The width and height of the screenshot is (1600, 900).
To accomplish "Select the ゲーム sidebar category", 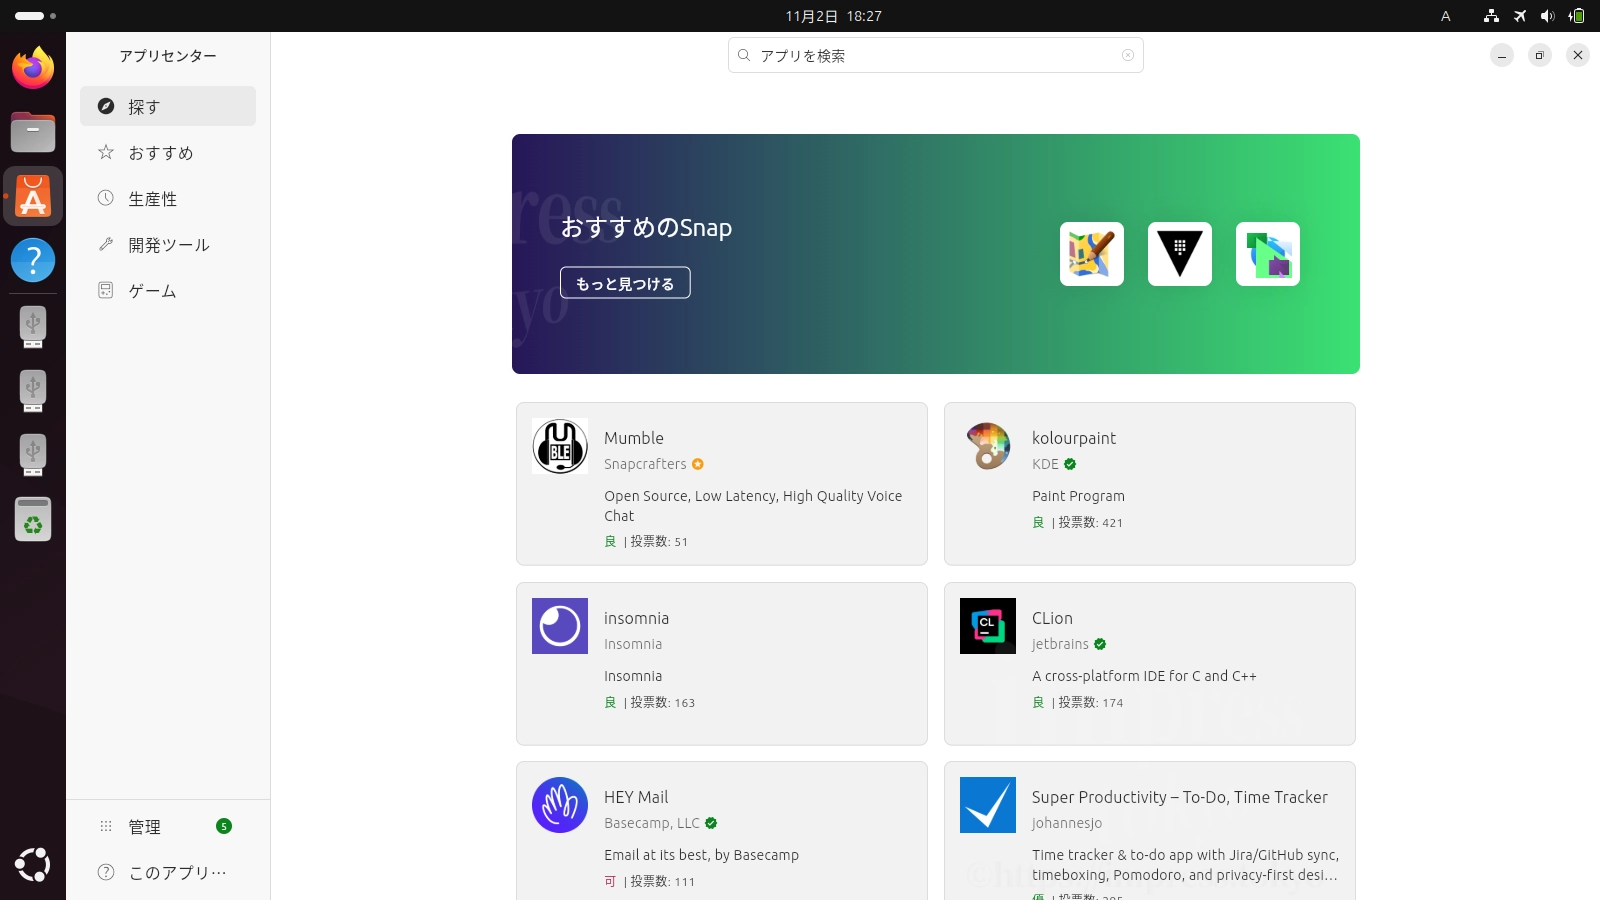I will 168,290.
